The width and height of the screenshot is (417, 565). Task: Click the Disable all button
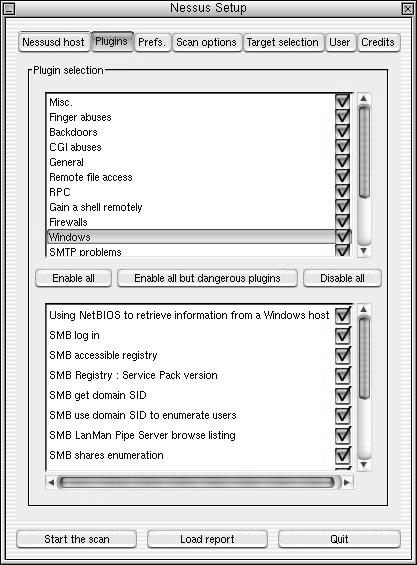(x=342, y=278)
